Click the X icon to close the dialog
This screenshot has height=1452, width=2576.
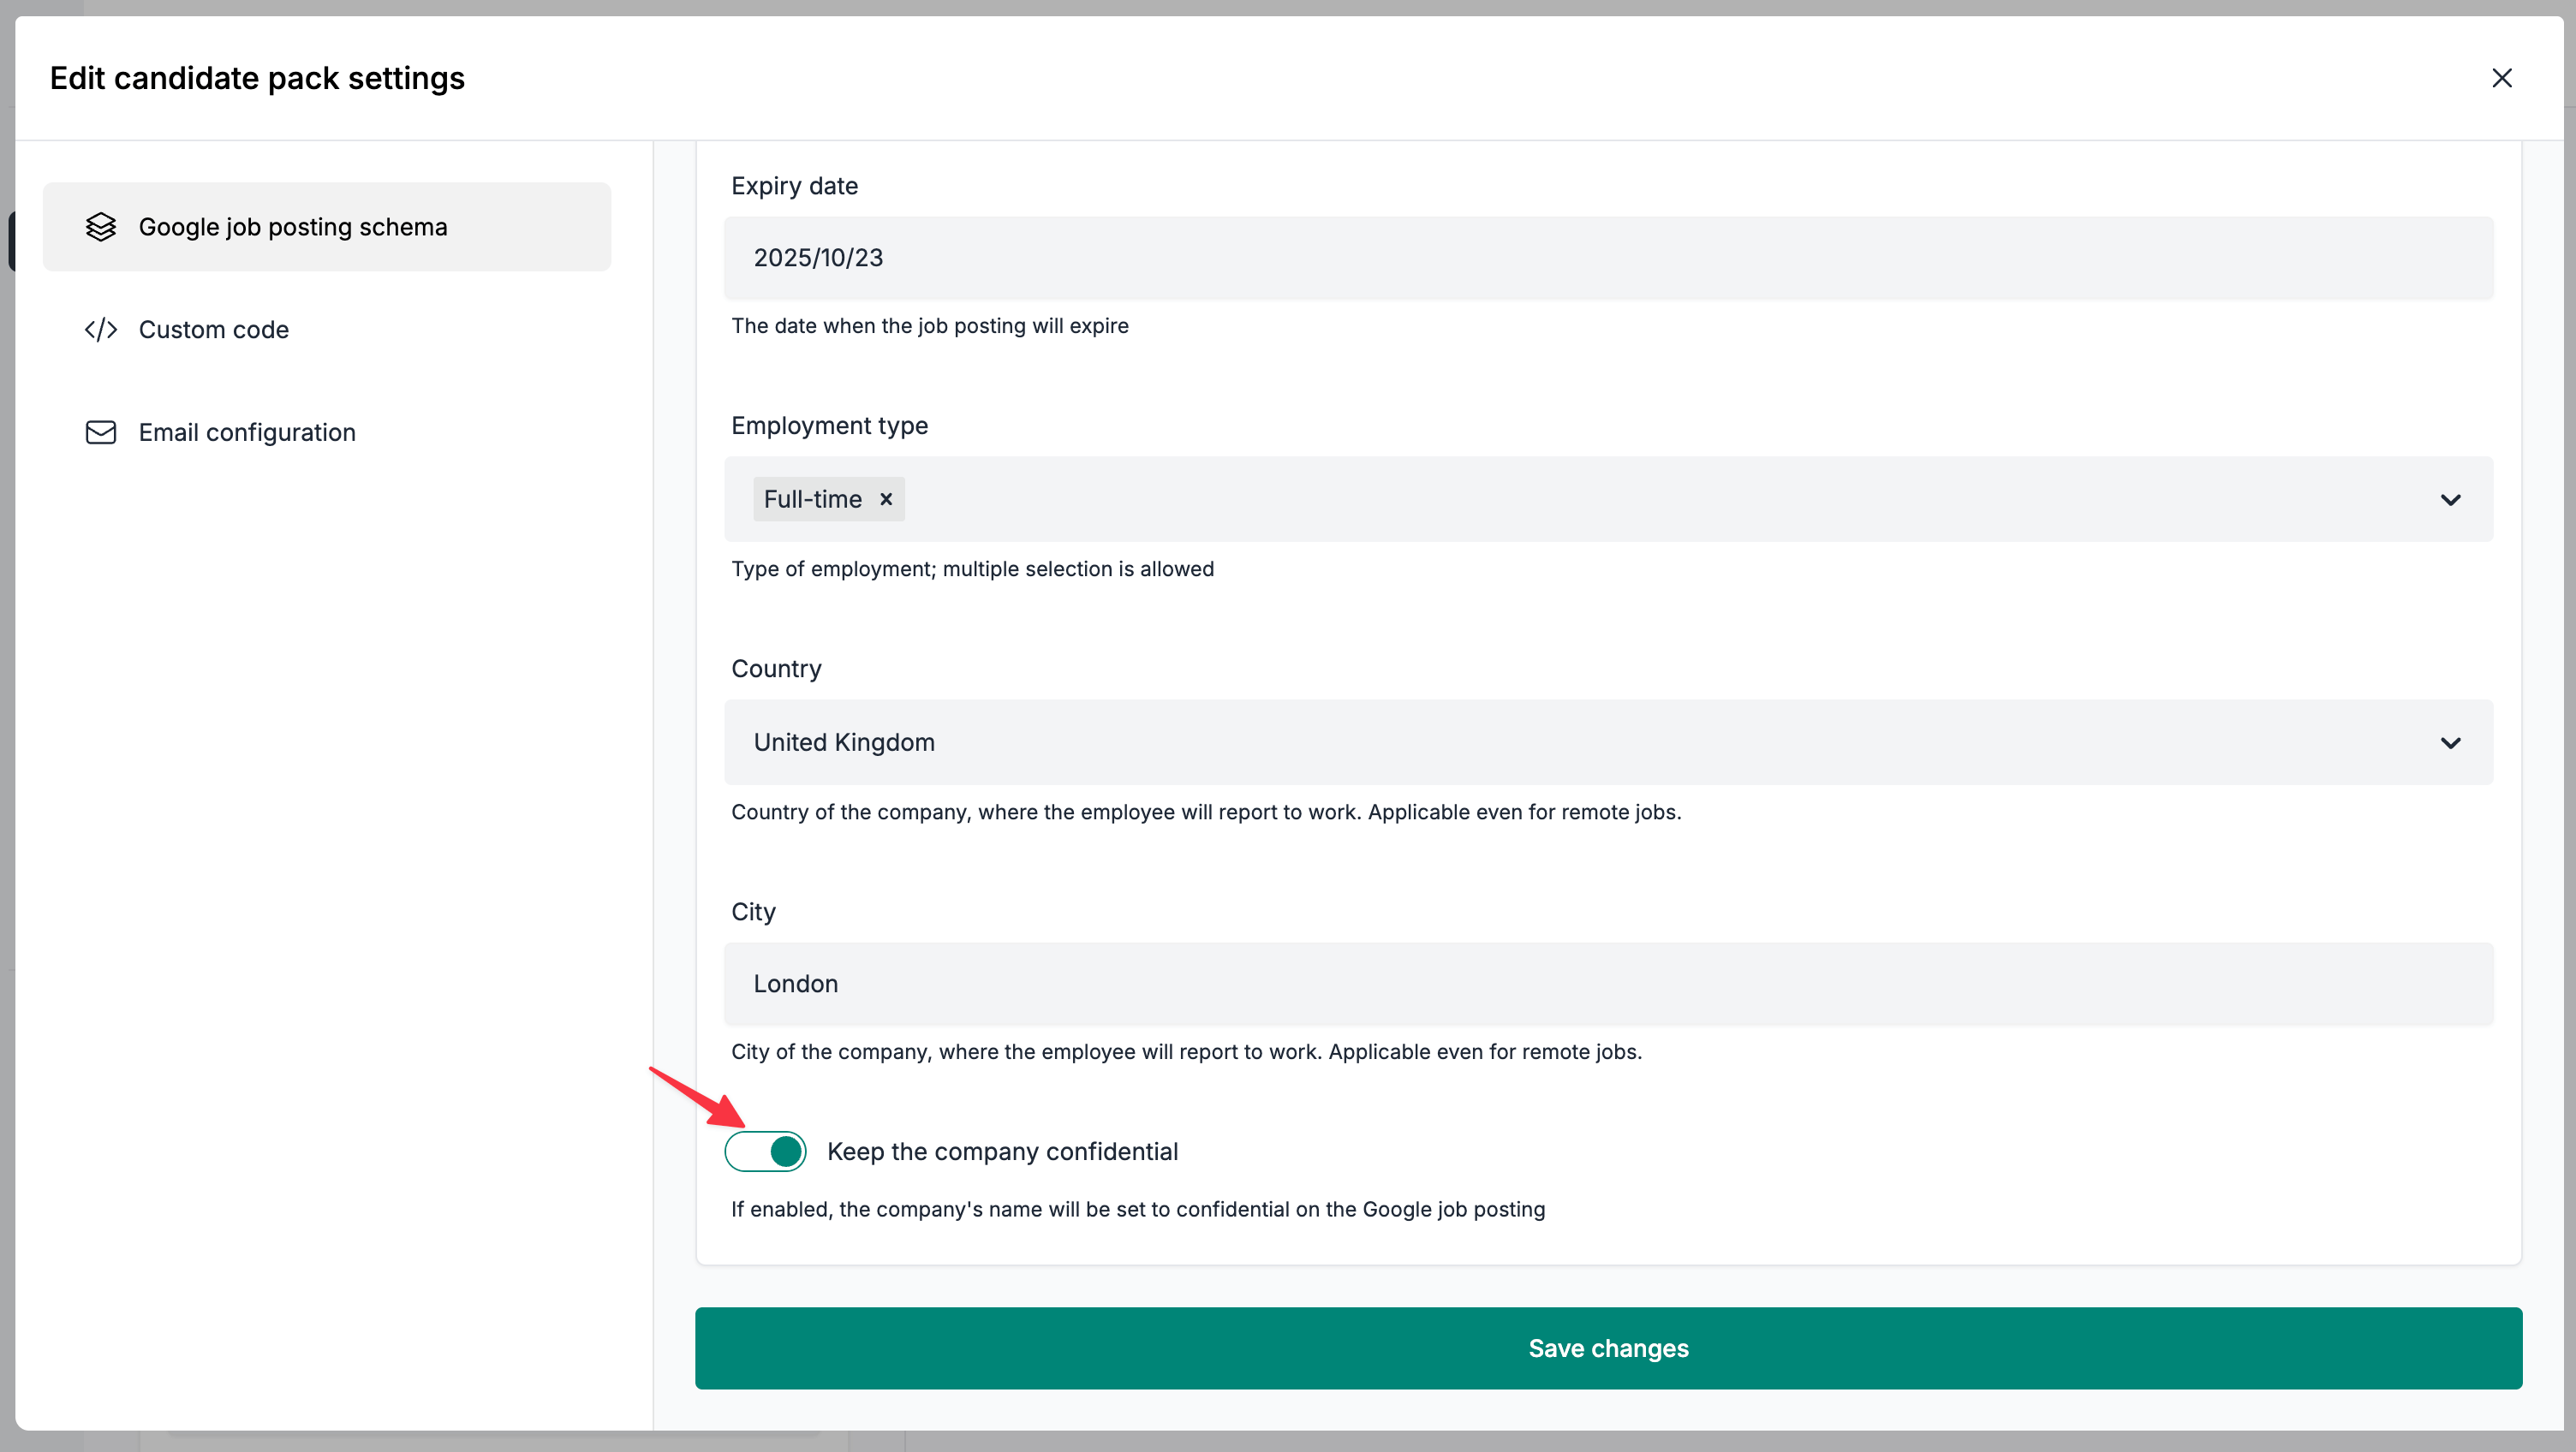coord(2502,77)
